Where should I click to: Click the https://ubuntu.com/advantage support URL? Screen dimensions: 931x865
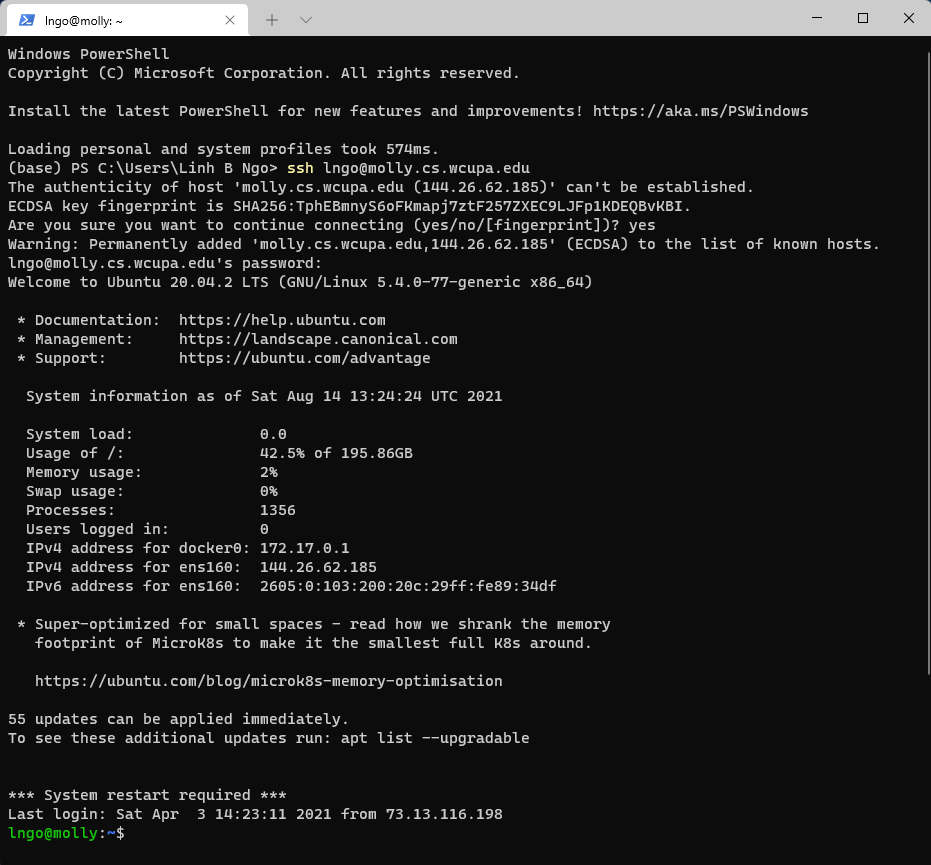tap(305, 358)
